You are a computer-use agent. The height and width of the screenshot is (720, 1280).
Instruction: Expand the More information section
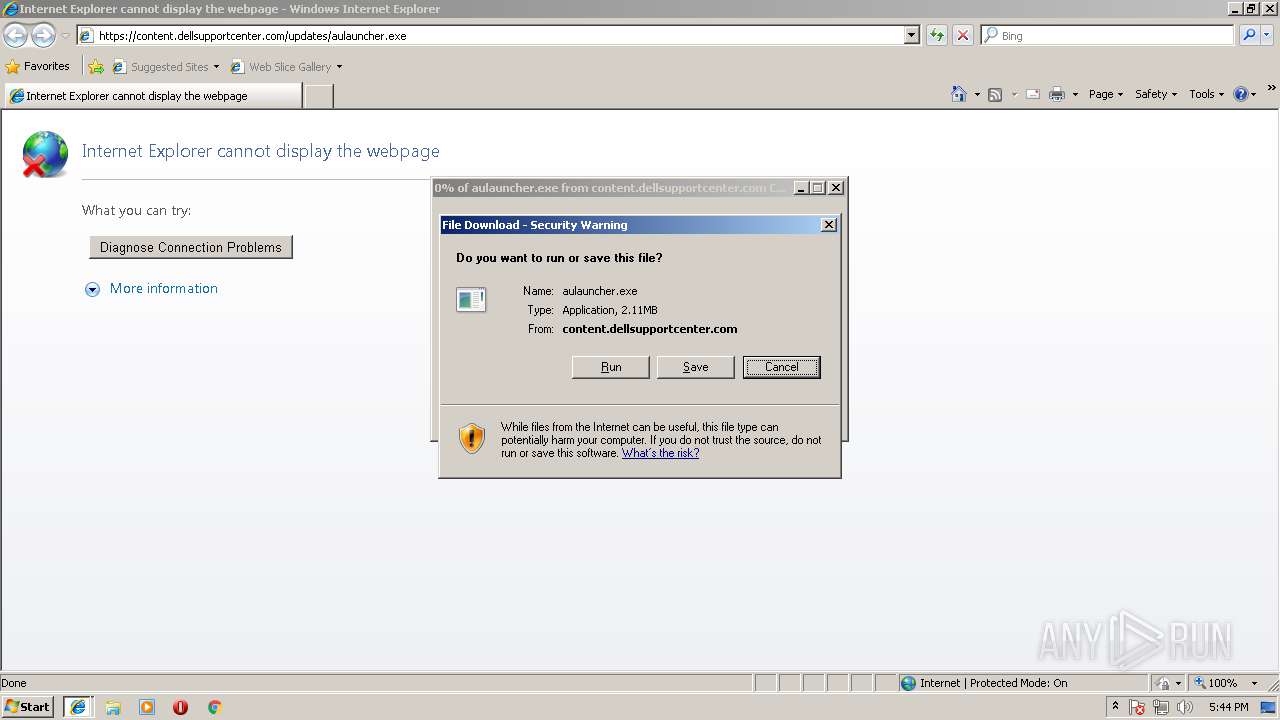(x=151, y=289)
